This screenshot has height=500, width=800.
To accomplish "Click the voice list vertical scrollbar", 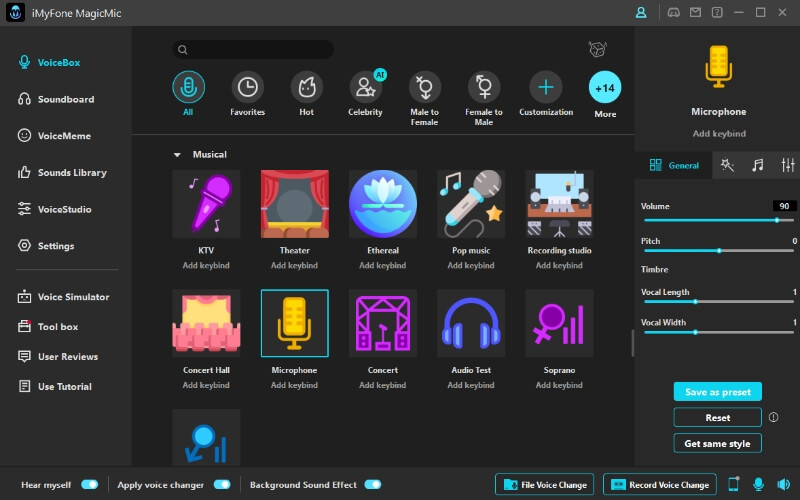I will (x=632, y=343).
